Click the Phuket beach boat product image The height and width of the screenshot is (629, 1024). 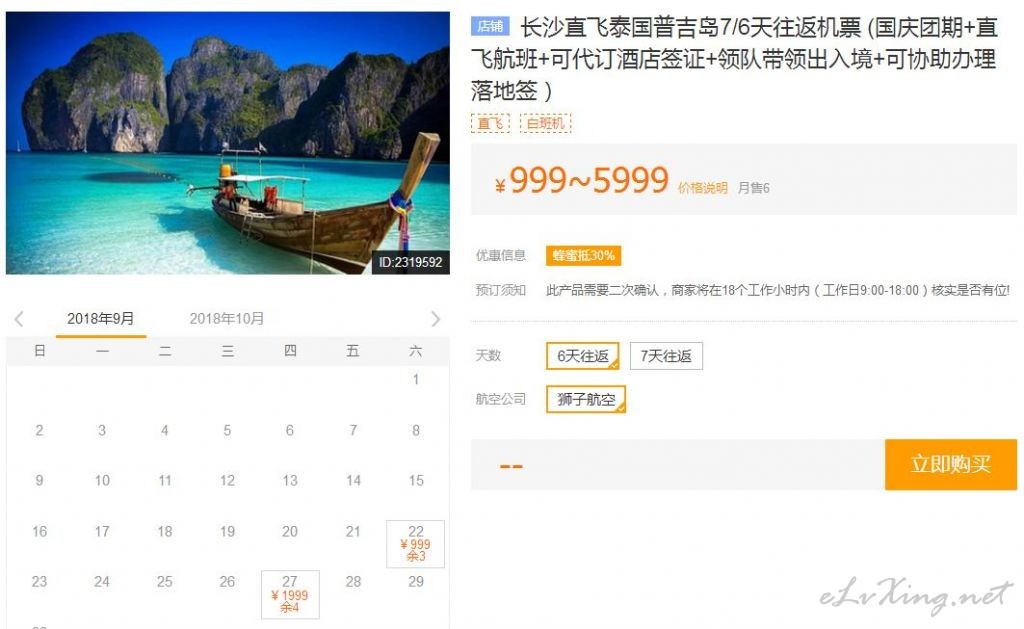(x=228, y=143)
